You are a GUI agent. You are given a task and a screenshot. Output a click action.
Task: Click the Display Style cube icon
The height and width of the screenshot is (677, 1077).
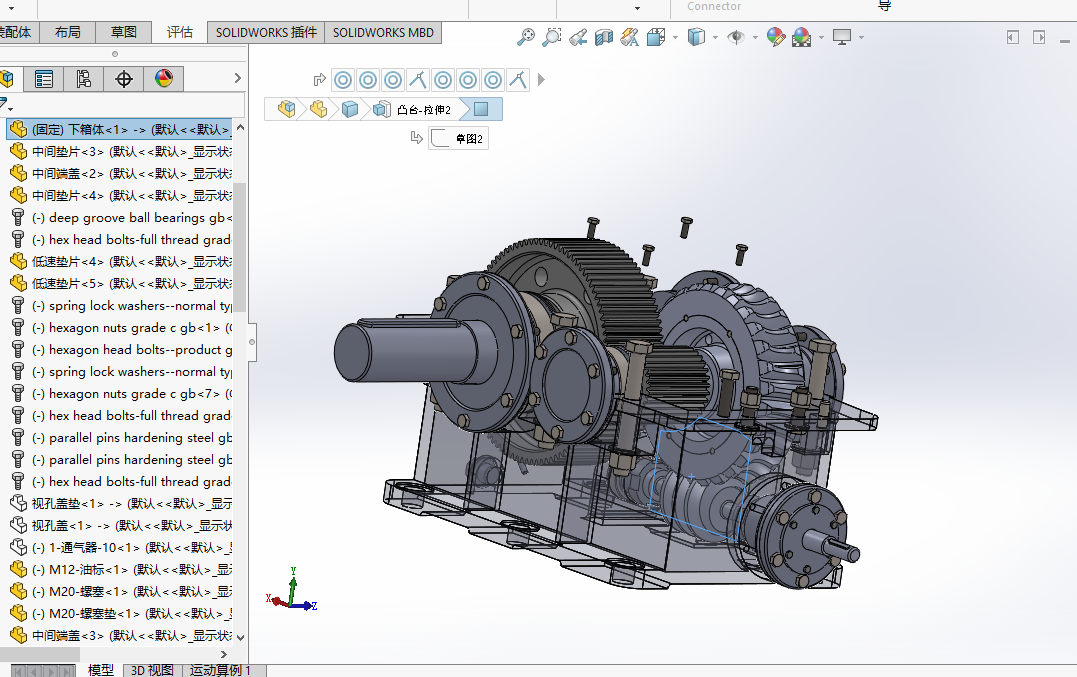[x=696, y=37]
